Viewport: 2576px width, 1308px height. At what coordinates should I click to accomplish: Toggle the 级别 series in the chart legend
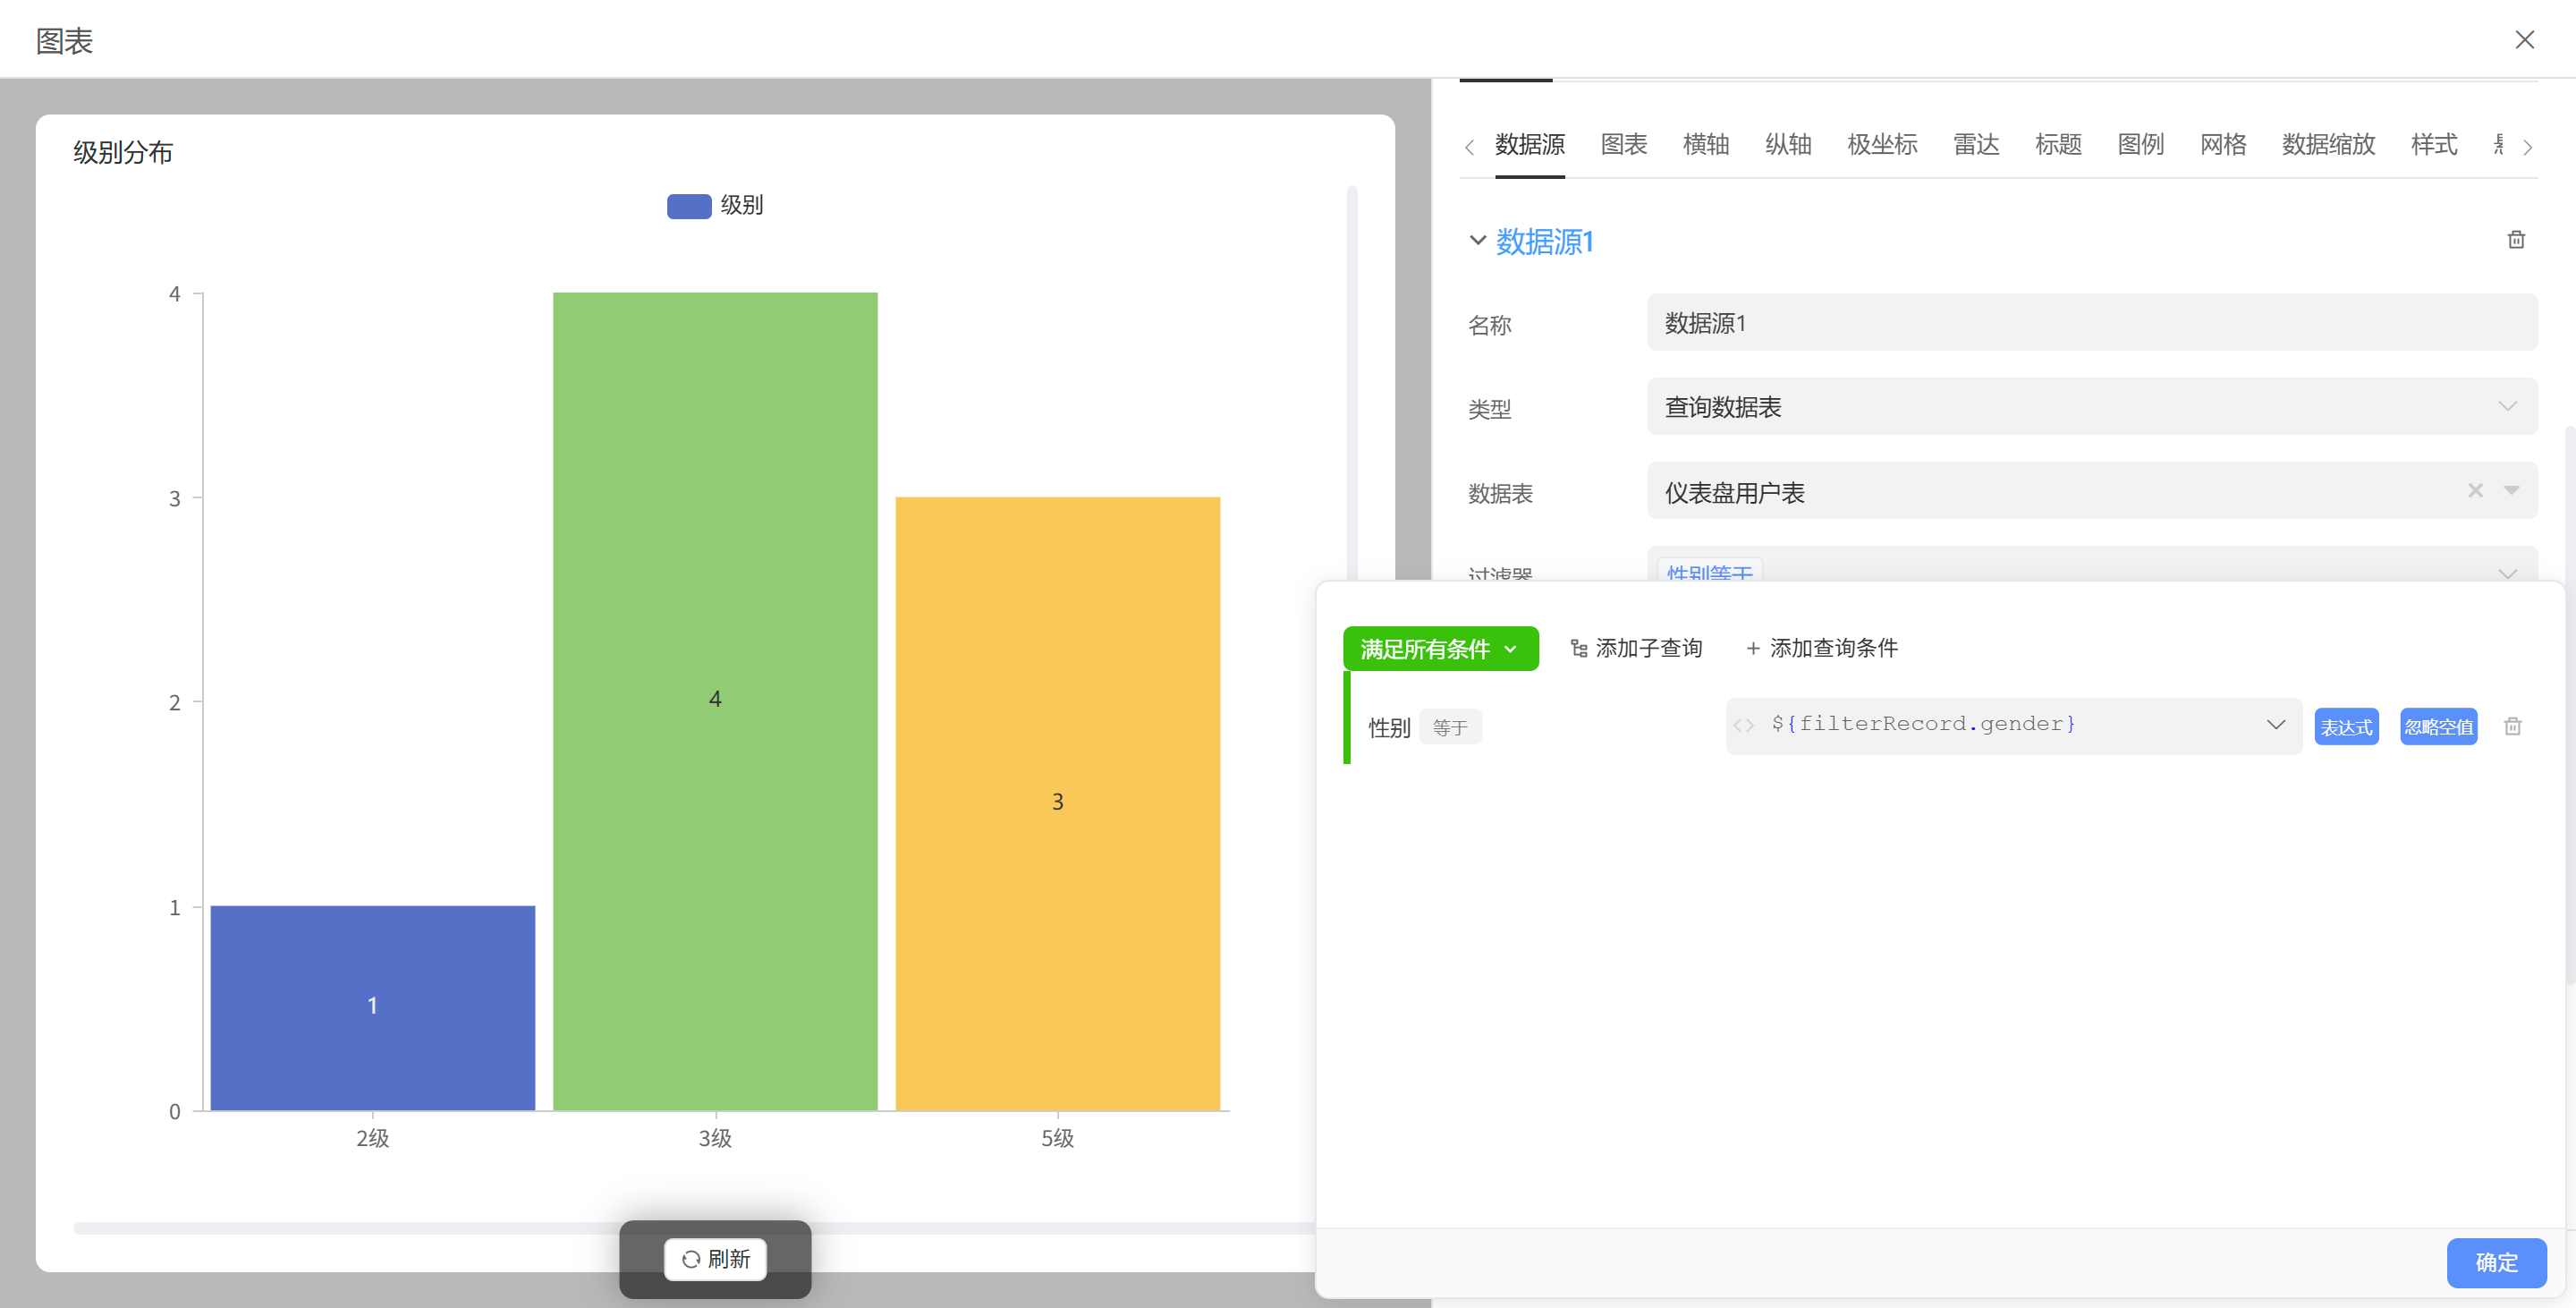pos(714,205)
